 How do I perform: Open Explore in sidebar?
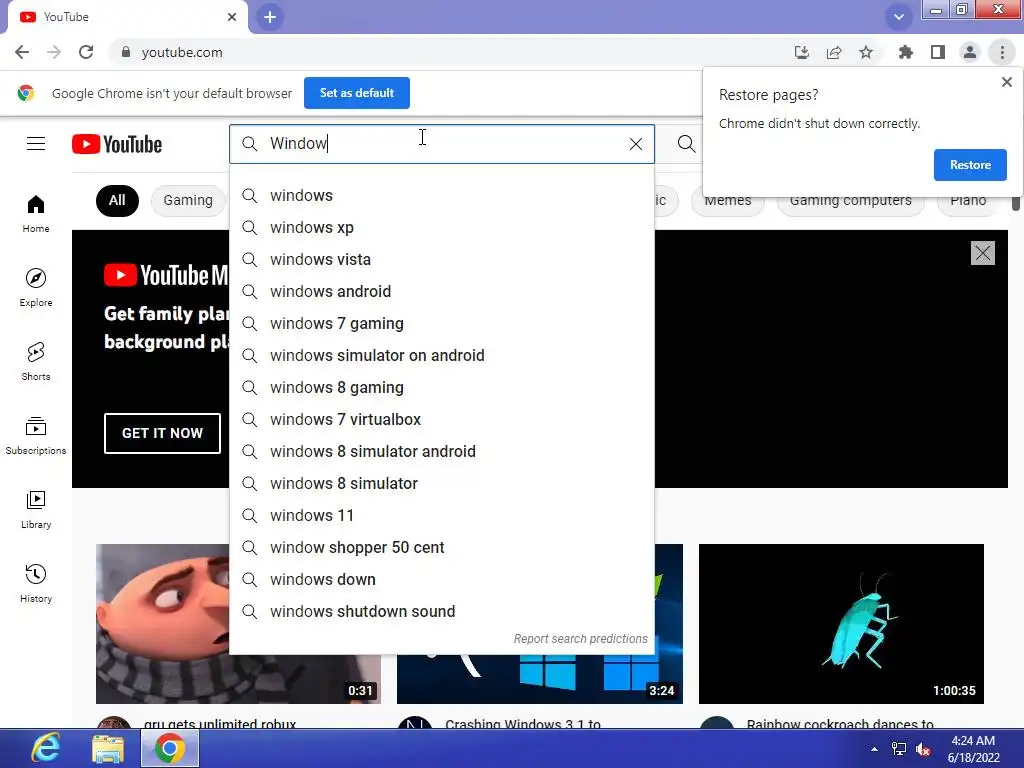(x=36, y=288)
